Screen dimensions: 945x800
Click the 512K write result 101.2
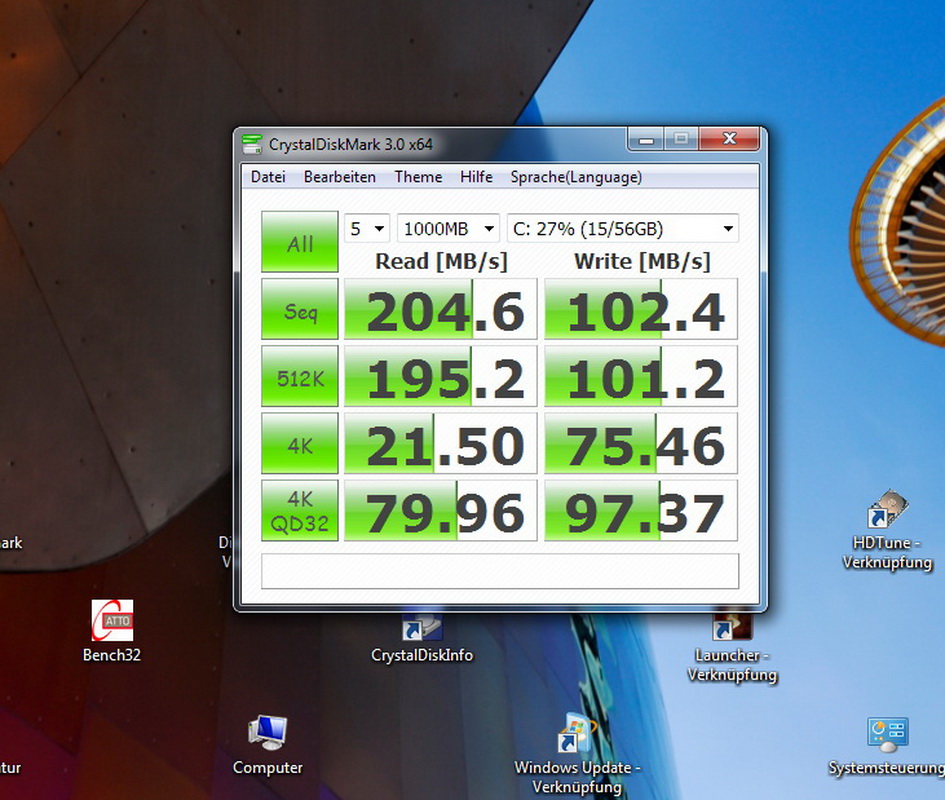pyautogui.click(x=641, y=376)
